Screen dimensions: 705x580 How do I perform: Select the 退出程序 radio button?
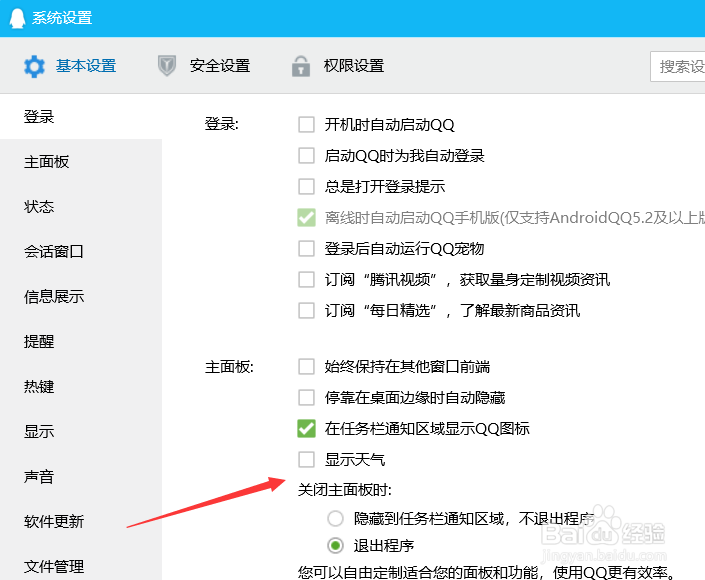point(335,545)
